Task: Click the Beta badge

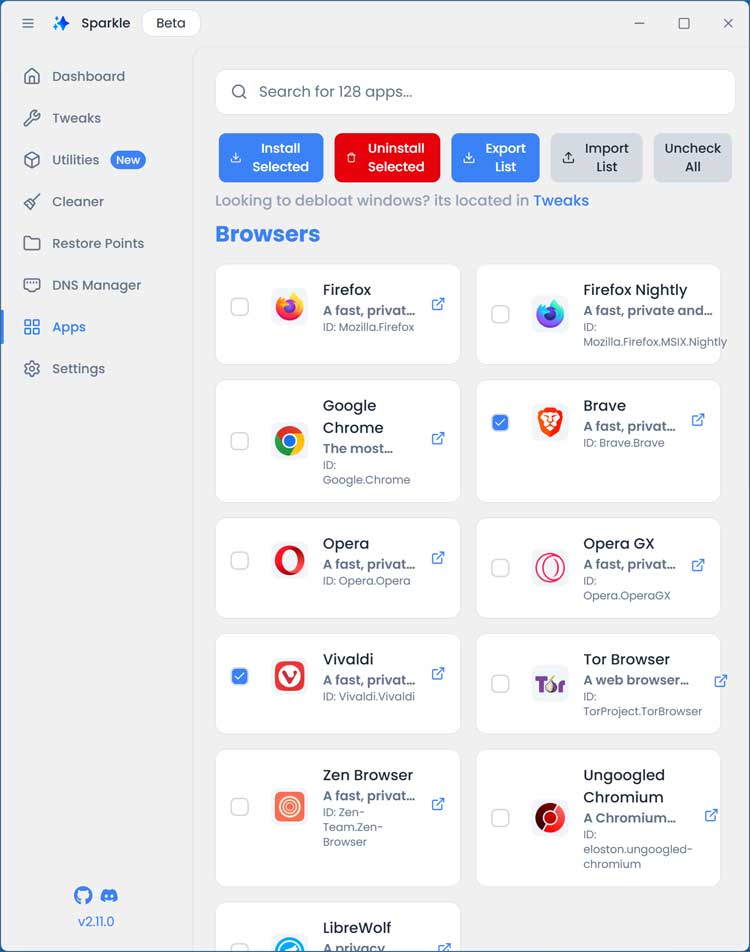Action: point(171,23)
